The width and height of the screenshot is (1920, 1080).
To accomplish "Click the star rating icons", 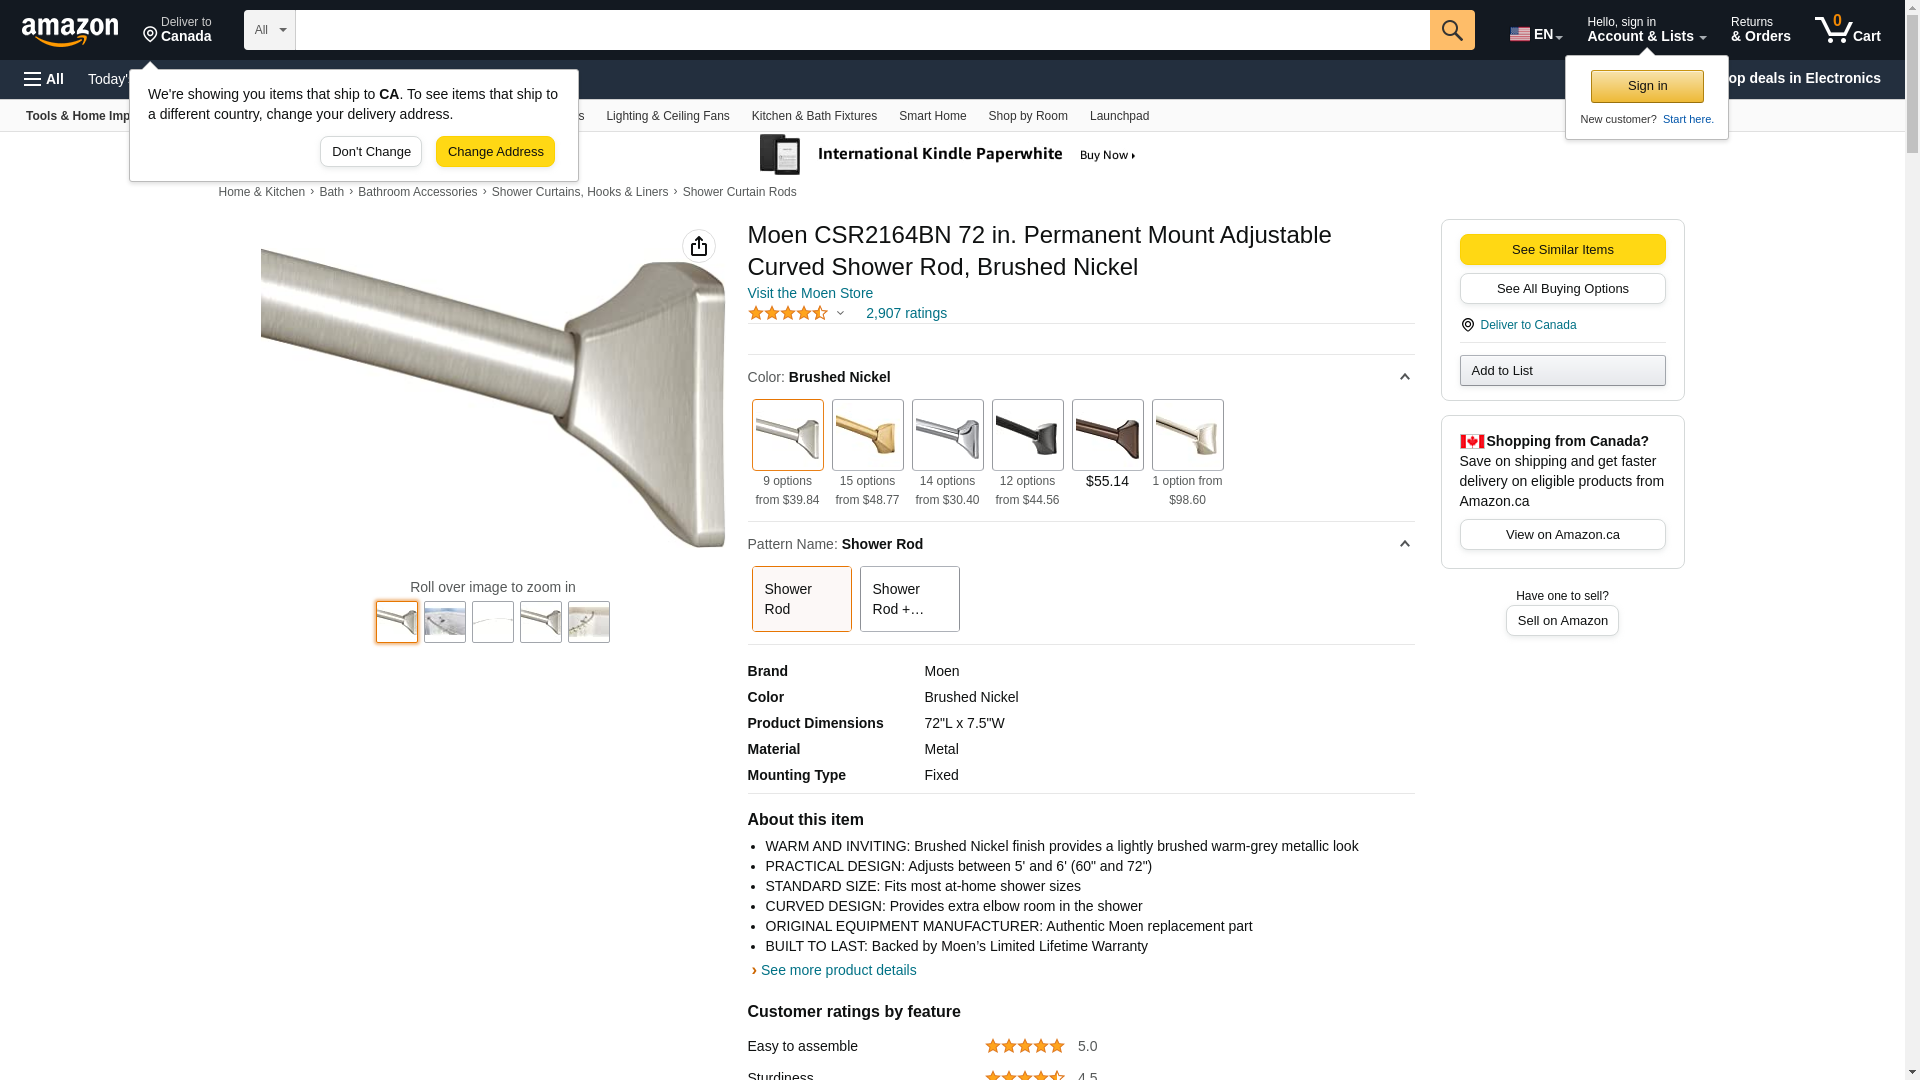I will point(788,313).
